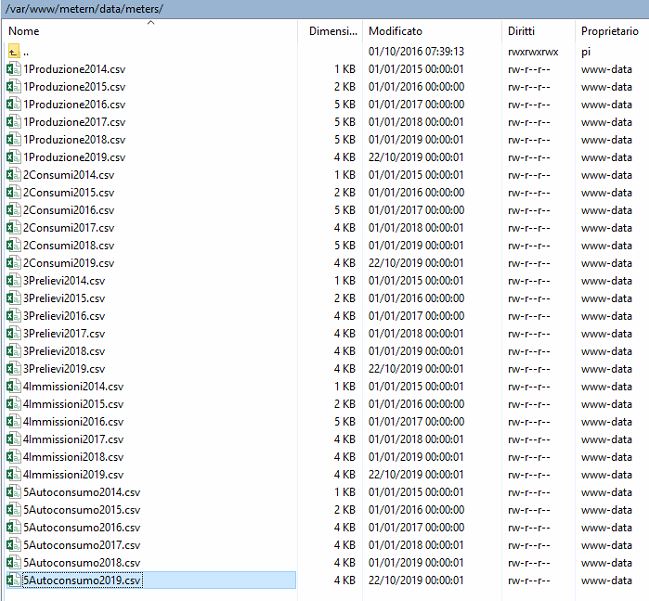Click the parent directory up-folder icon
The image size is (649, 601).
click(14, 52)
